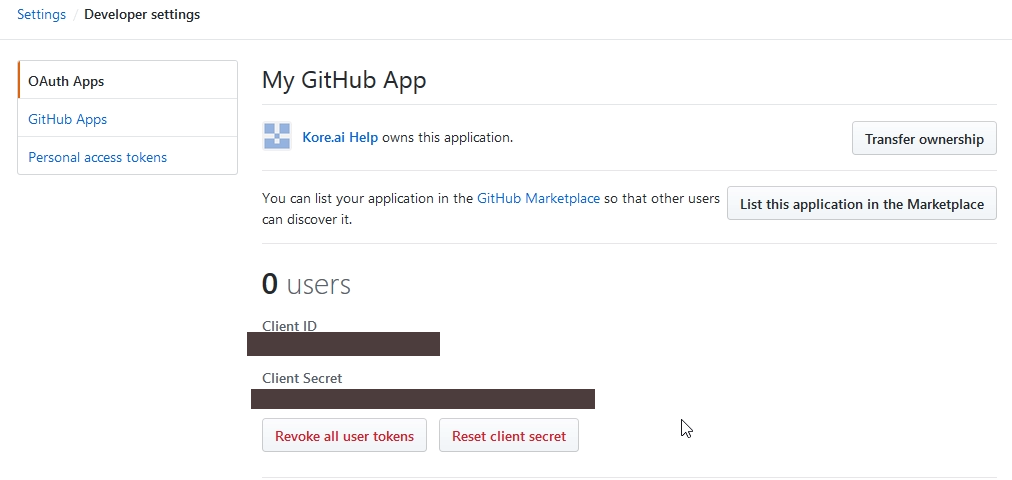Image resolution: width=1012 pixels, height=480 pixels.
Task: Click Revoke all user tokens
Action: [344, 435]
